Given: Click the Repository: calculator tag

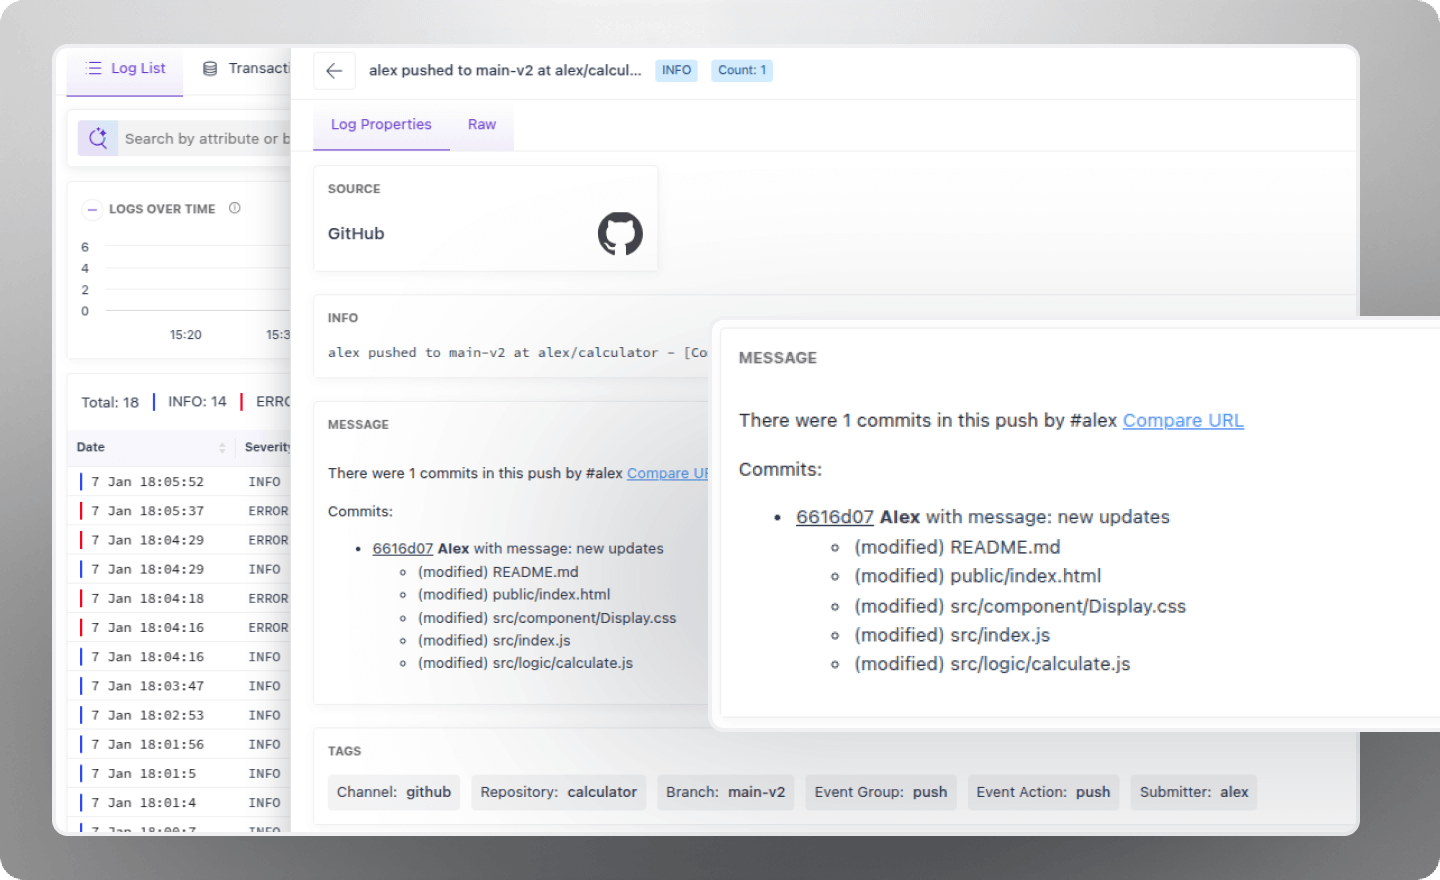Looking at the screenshot, I should coord(559,792).
